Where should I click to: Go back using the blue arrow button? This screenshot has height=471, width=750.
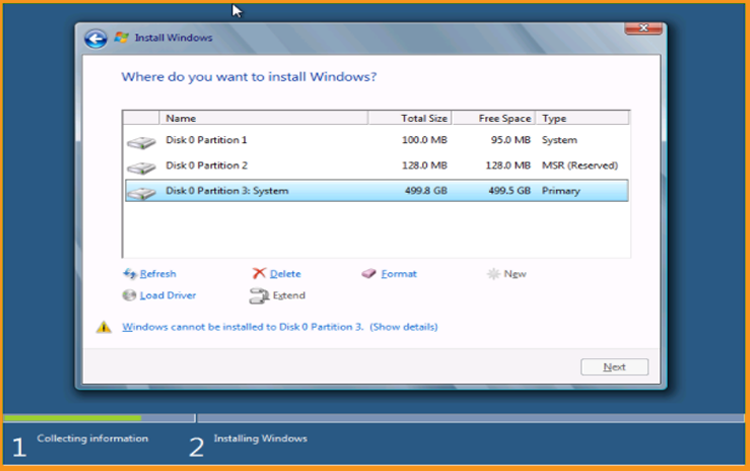[x=96, y=39]
